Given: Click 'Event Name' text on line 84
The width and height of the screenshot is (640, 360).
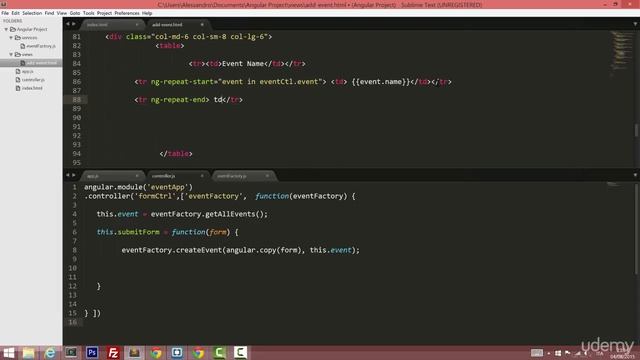Looking at the screenshot, I should [x=242, y=64].
